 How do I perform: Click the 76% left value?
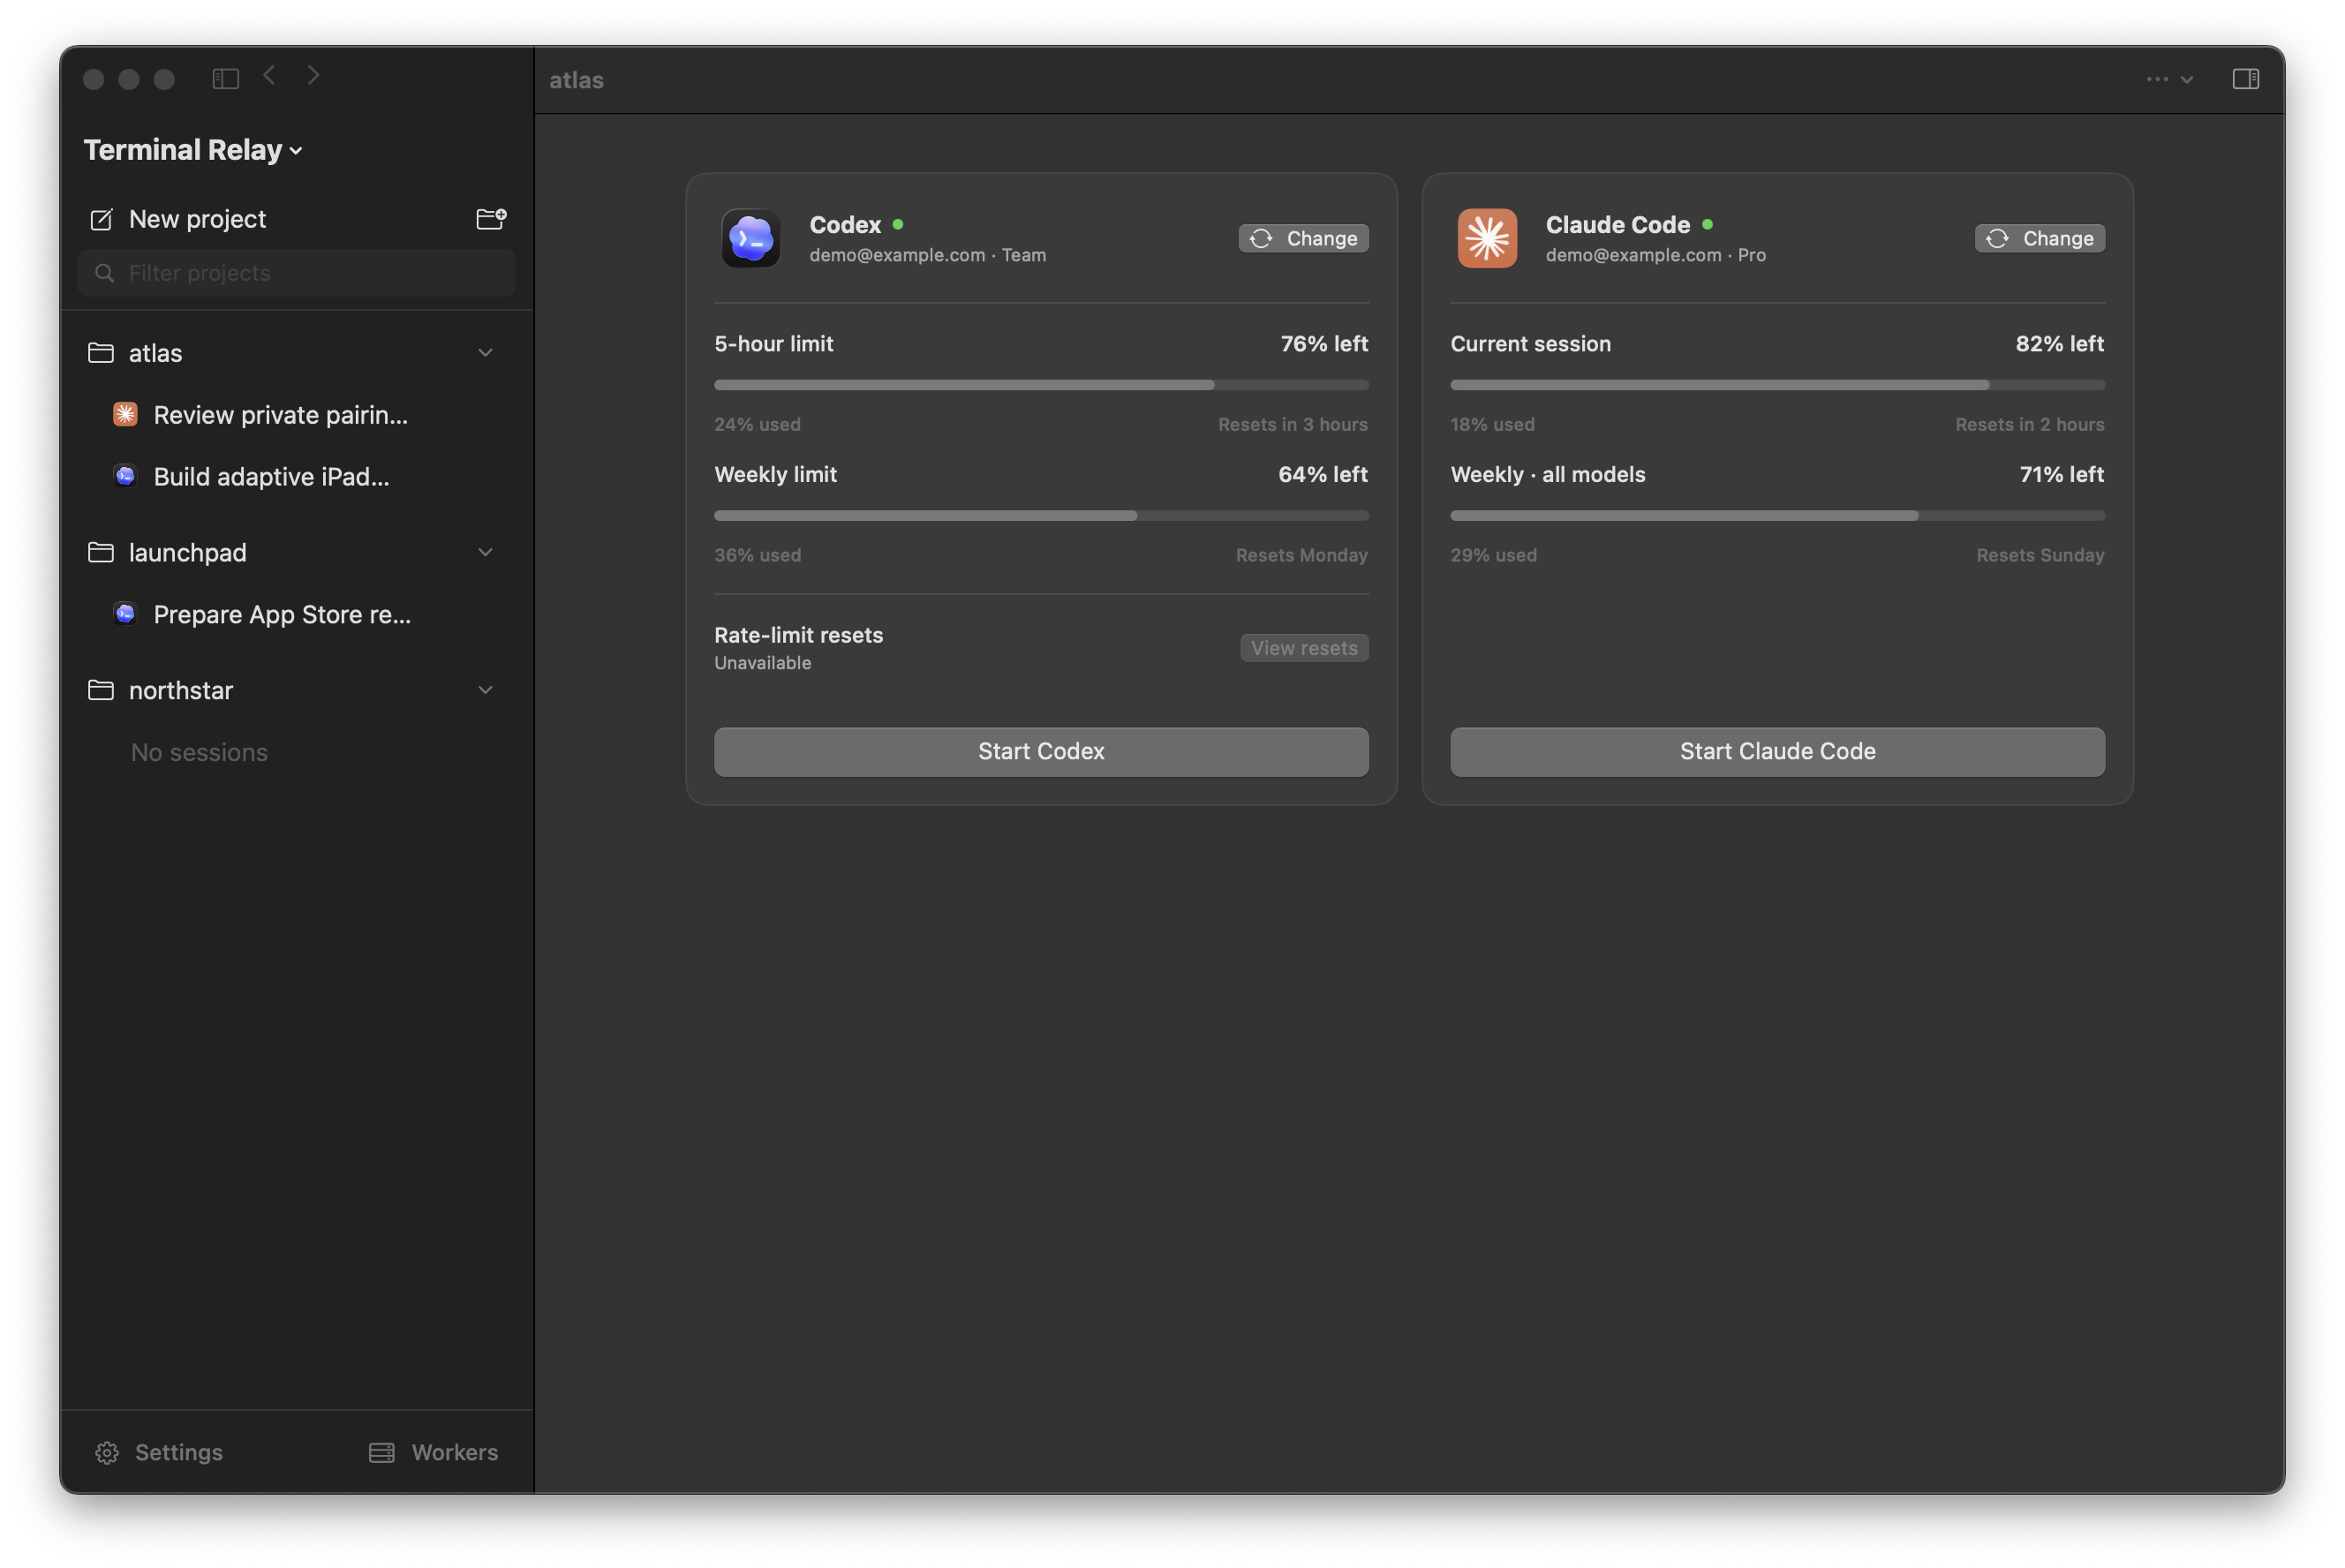pos(1324,344)
